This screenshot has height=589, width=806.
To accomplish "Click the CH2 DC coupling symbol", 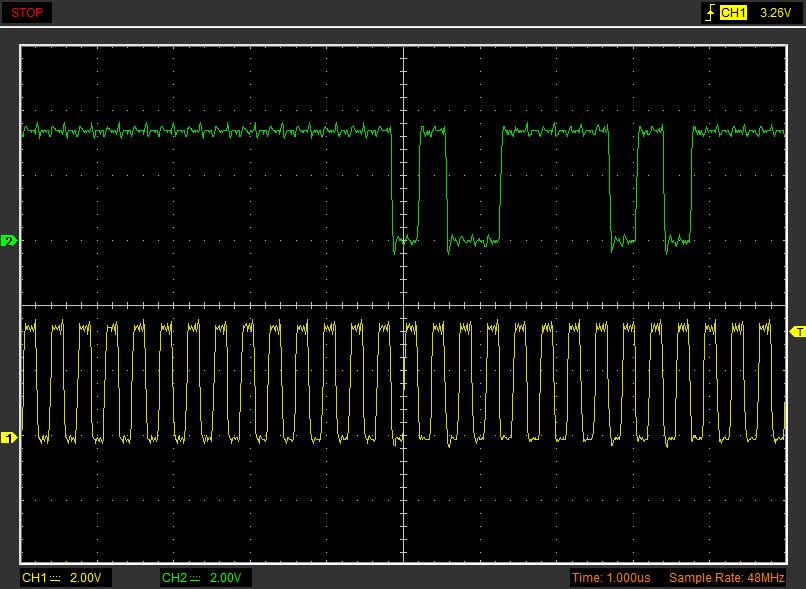I will pyautogui.click(x=196, y=578).
